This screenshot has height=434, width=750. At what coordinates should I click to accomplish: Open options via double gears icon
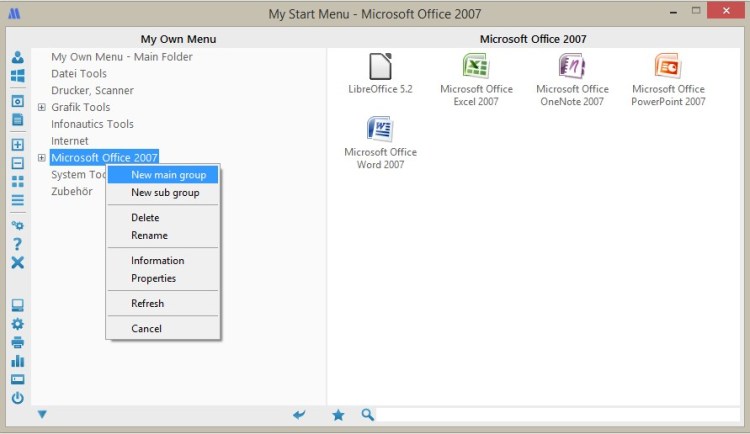[18, 225]
